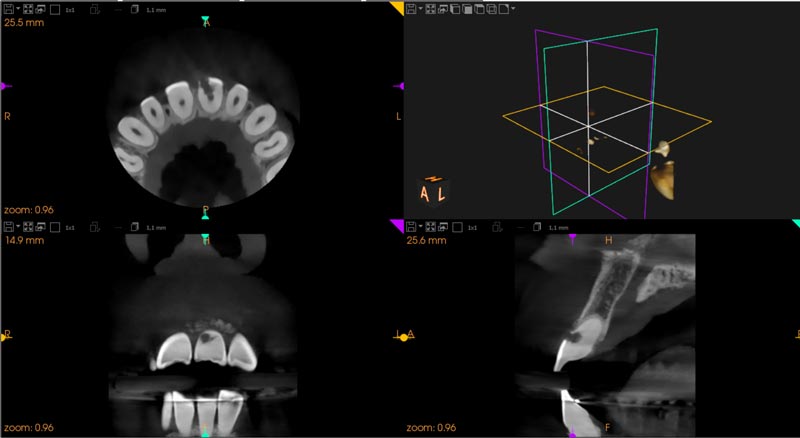The height and width of the screenshot is (438, 800).
Task: Click the fit-to-window icon in the 3D view
Action: 429,8
